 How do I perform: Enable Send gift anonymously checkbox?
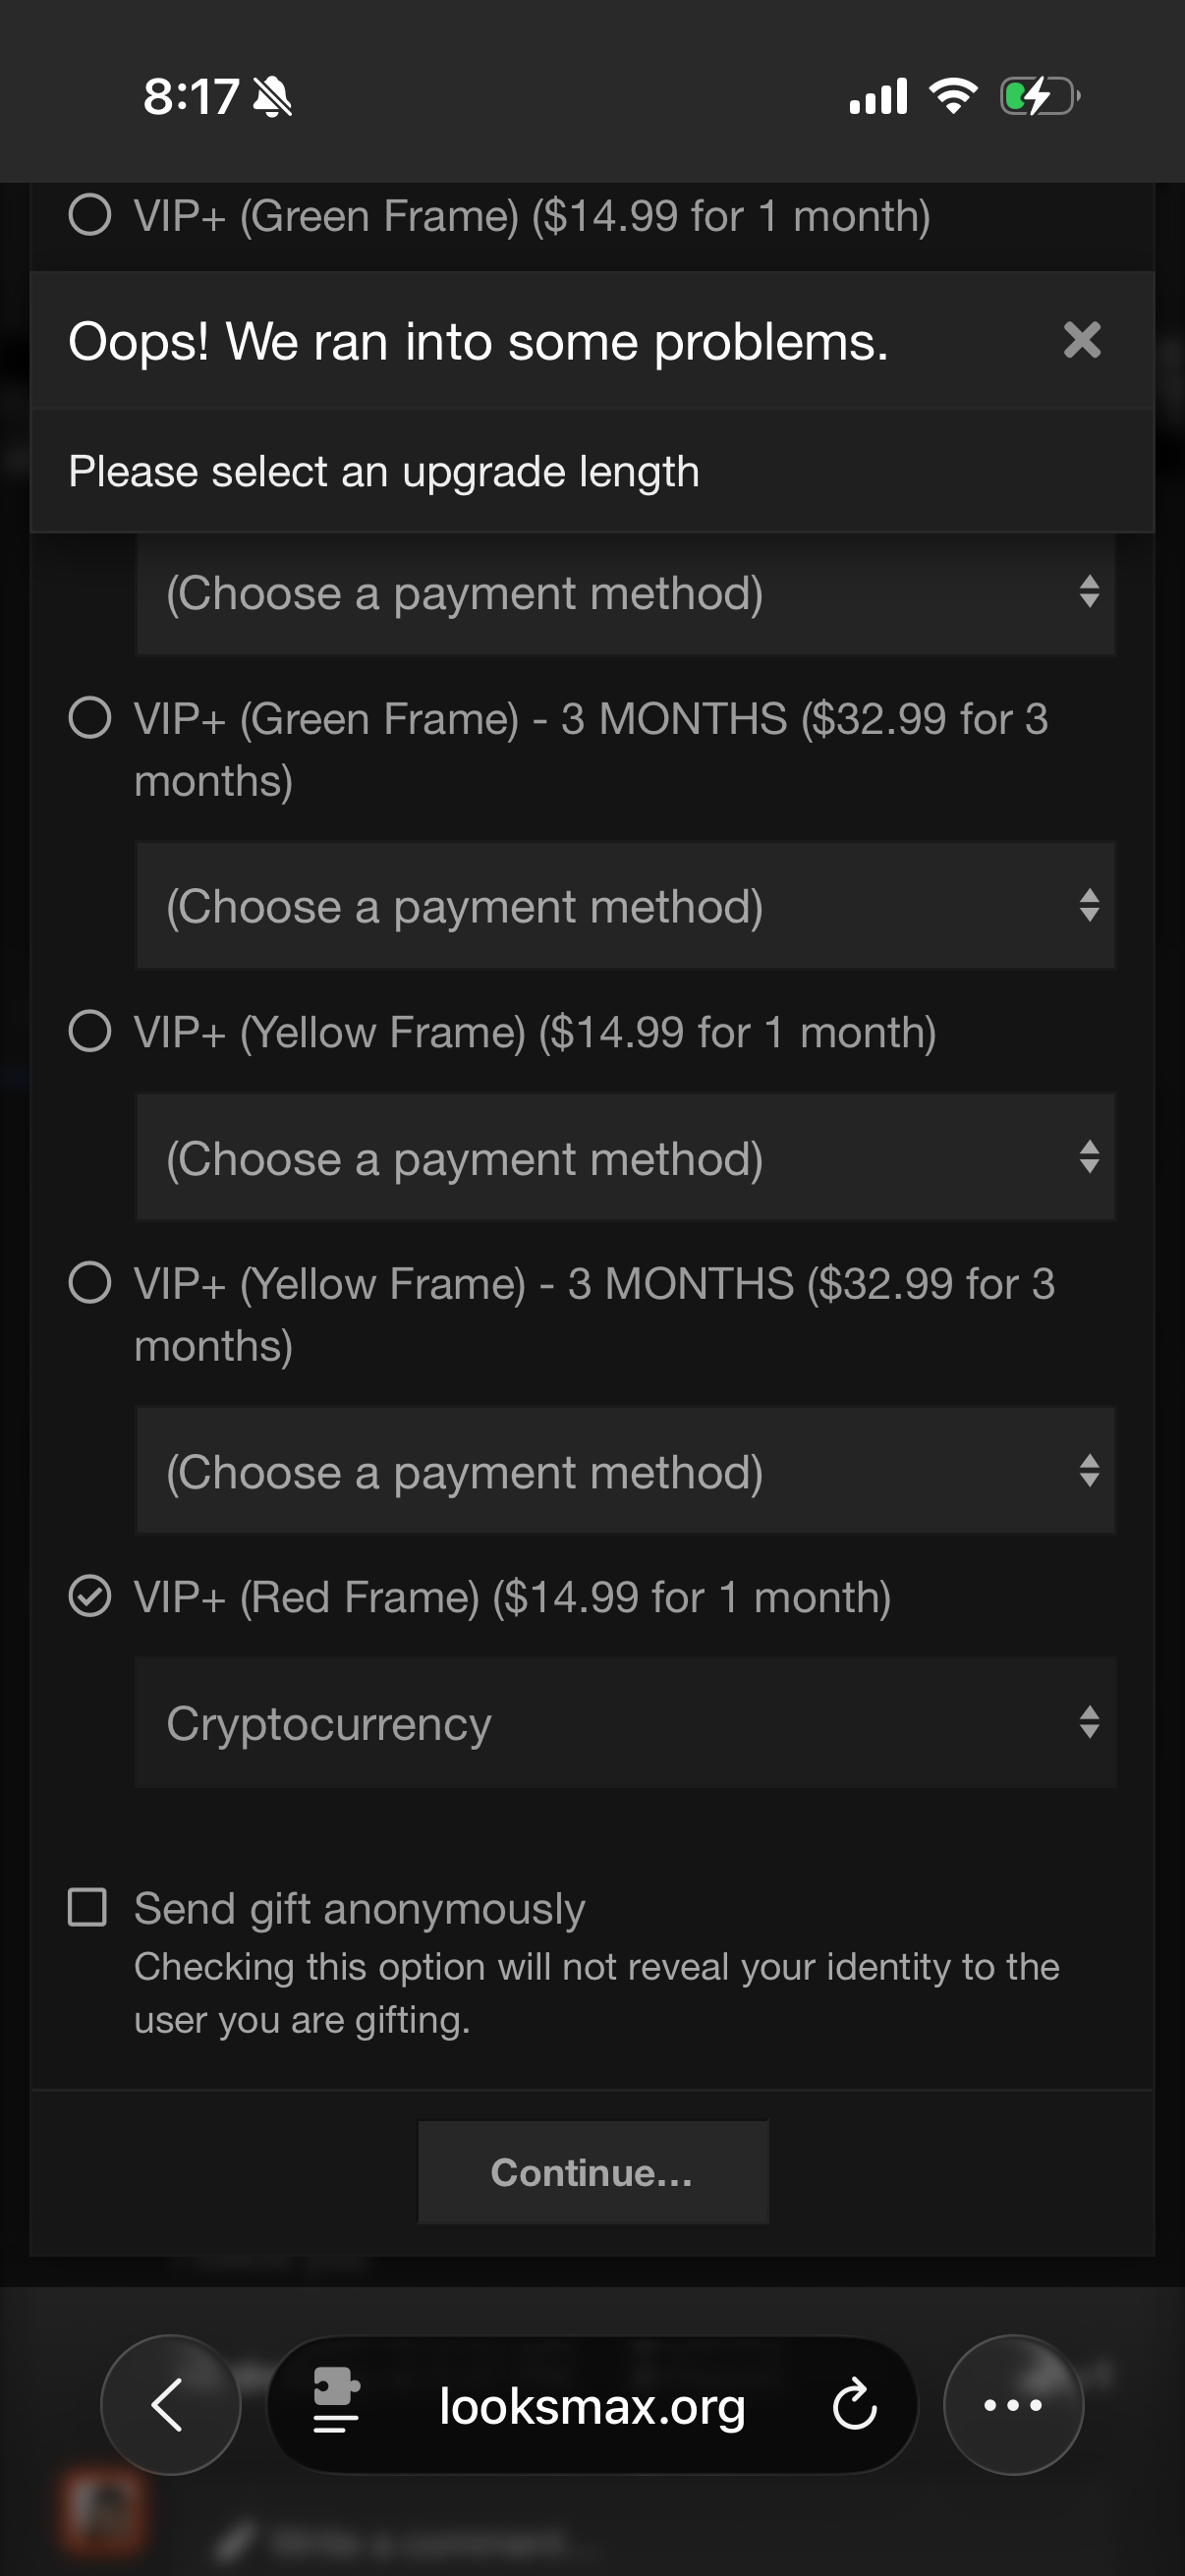(x=88, y=1907)
